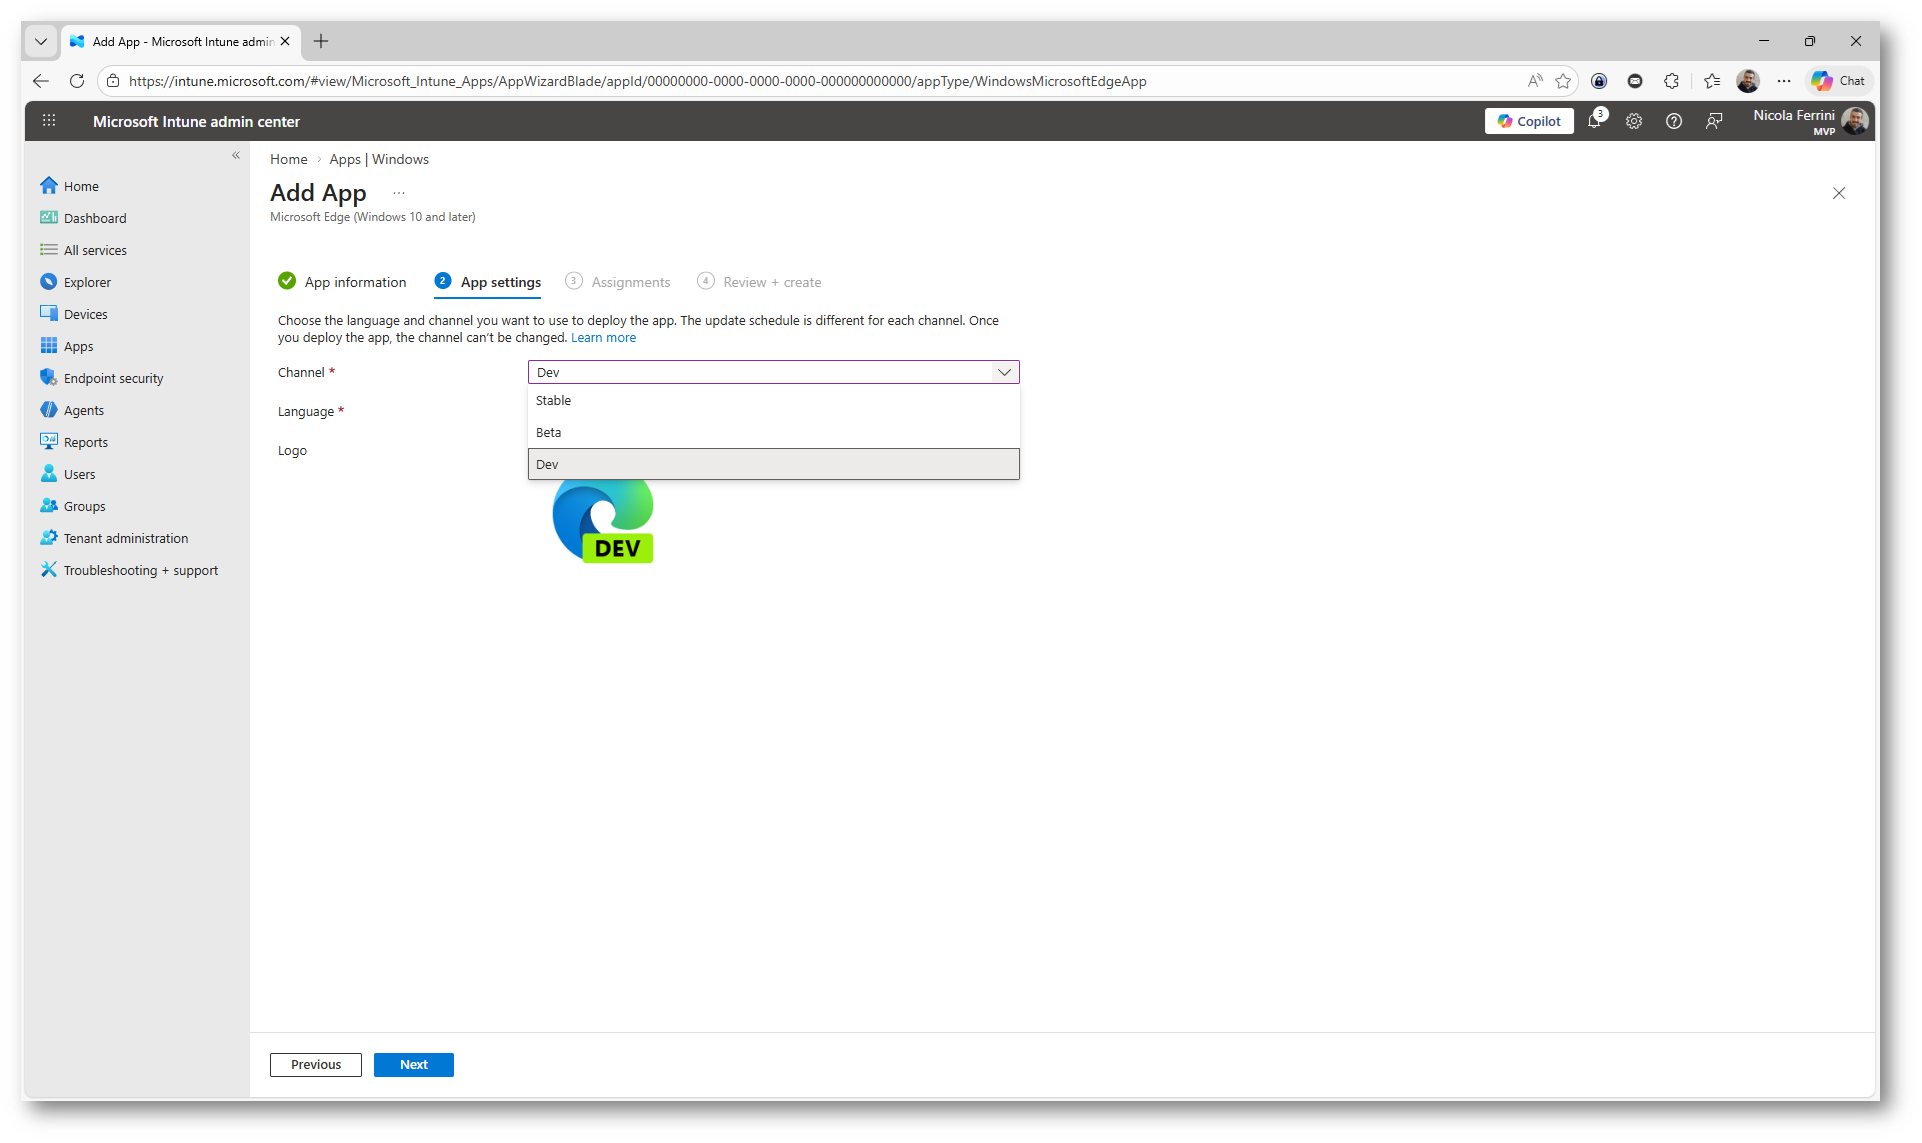Click the Troubleshooting + support icon

[x=48, y=570]
